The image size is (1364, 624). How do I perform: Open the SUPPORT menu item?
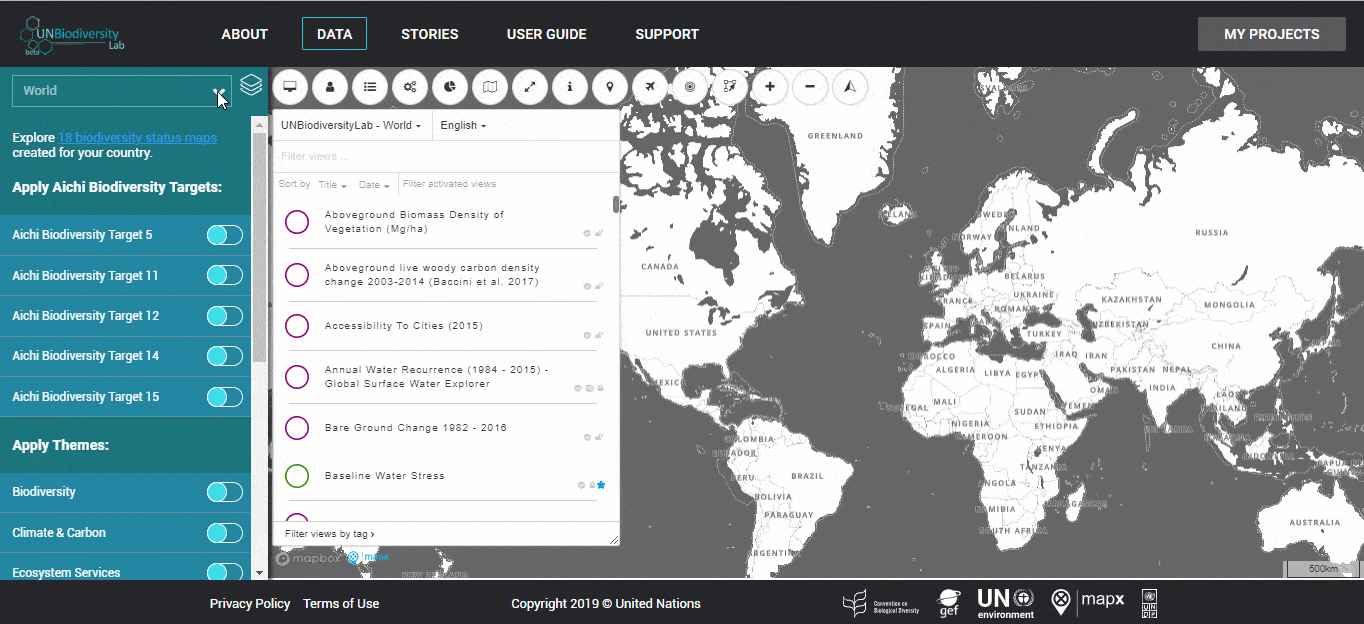[667, 34]
